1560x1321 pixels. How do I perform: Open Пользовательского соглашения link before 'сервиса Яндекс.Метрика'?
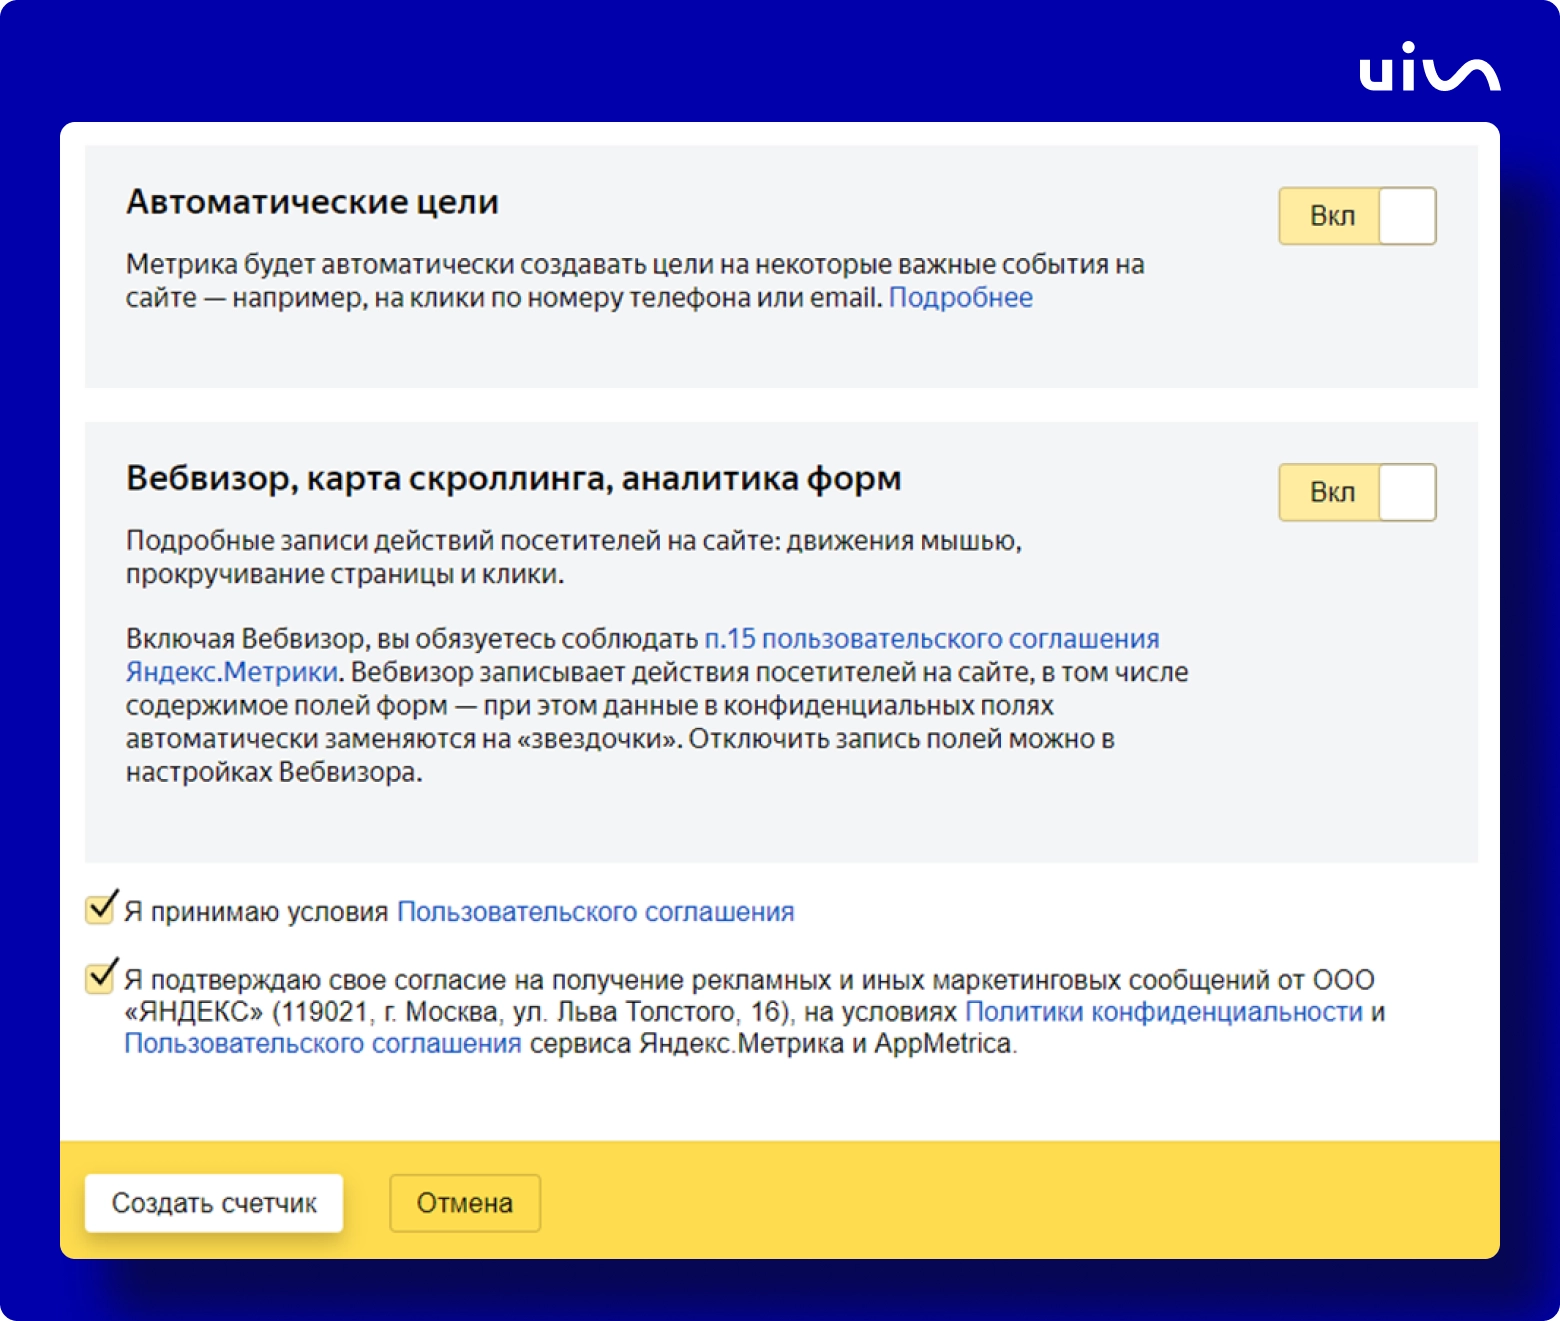[x=323, y=1044]
